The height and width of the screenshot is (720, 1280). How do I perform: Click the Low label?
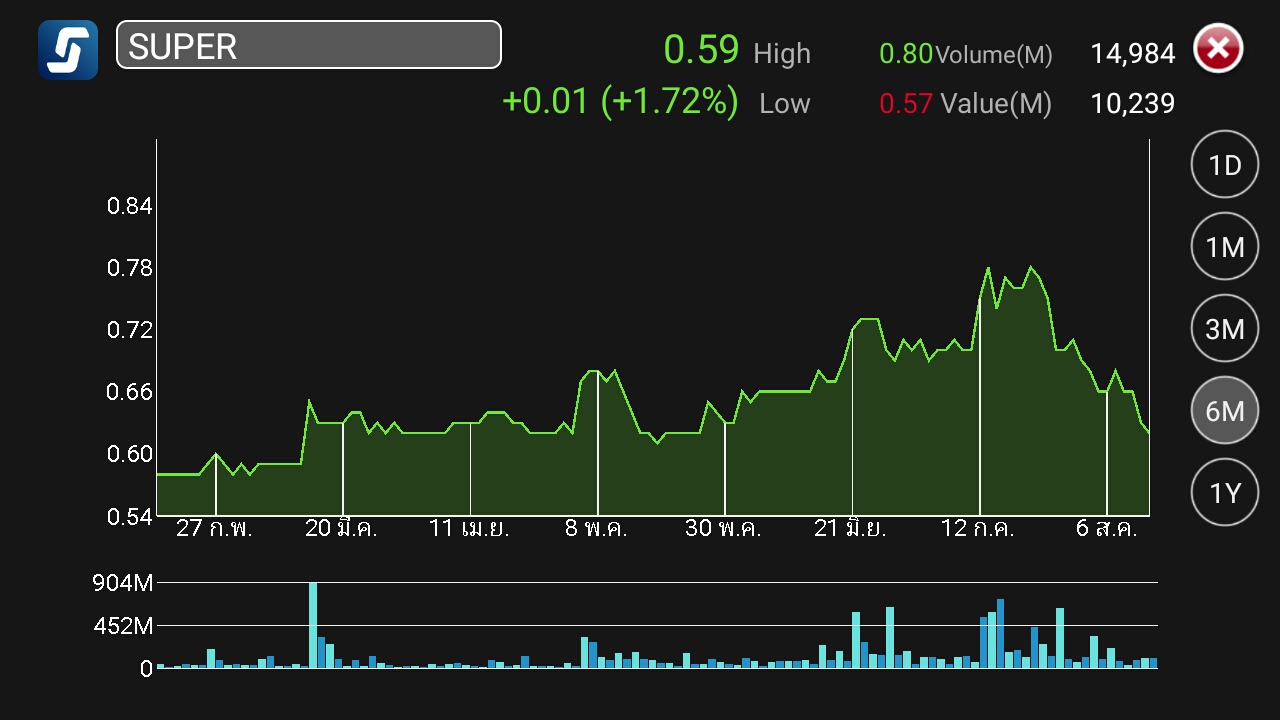tap(785, 103)
